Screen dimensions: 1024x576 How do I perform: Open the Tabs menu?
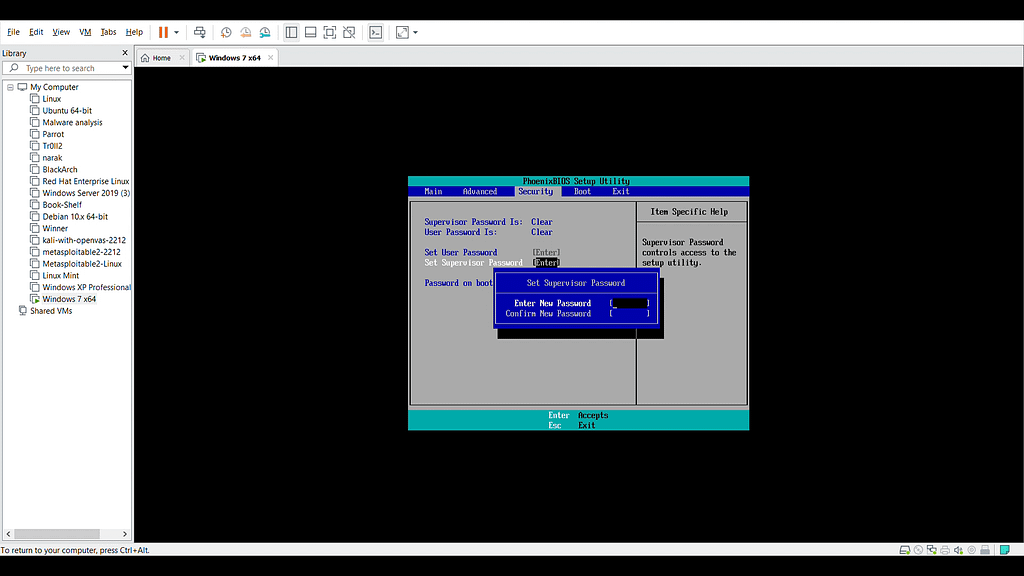point(108,32)
